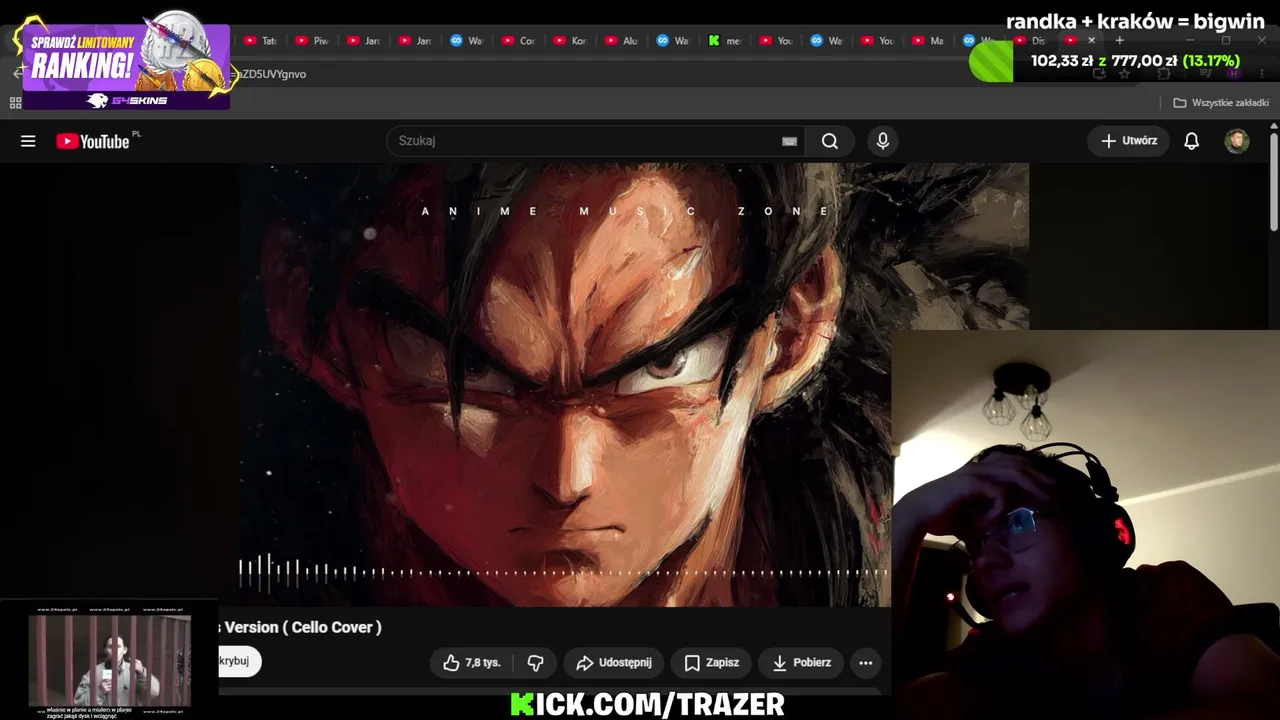The image size is (1280, 720).
Task: Open the browser apps grid icon
Action: tap(15, 103)
